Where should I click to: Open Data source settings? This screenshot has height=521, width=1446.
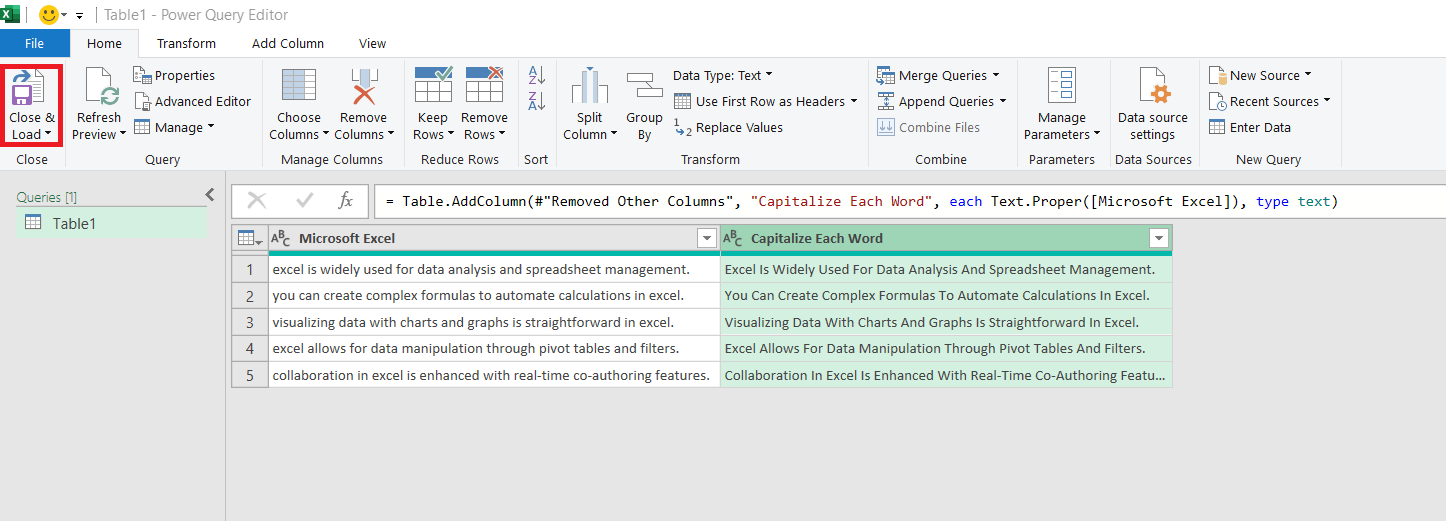pos(1152,105)
